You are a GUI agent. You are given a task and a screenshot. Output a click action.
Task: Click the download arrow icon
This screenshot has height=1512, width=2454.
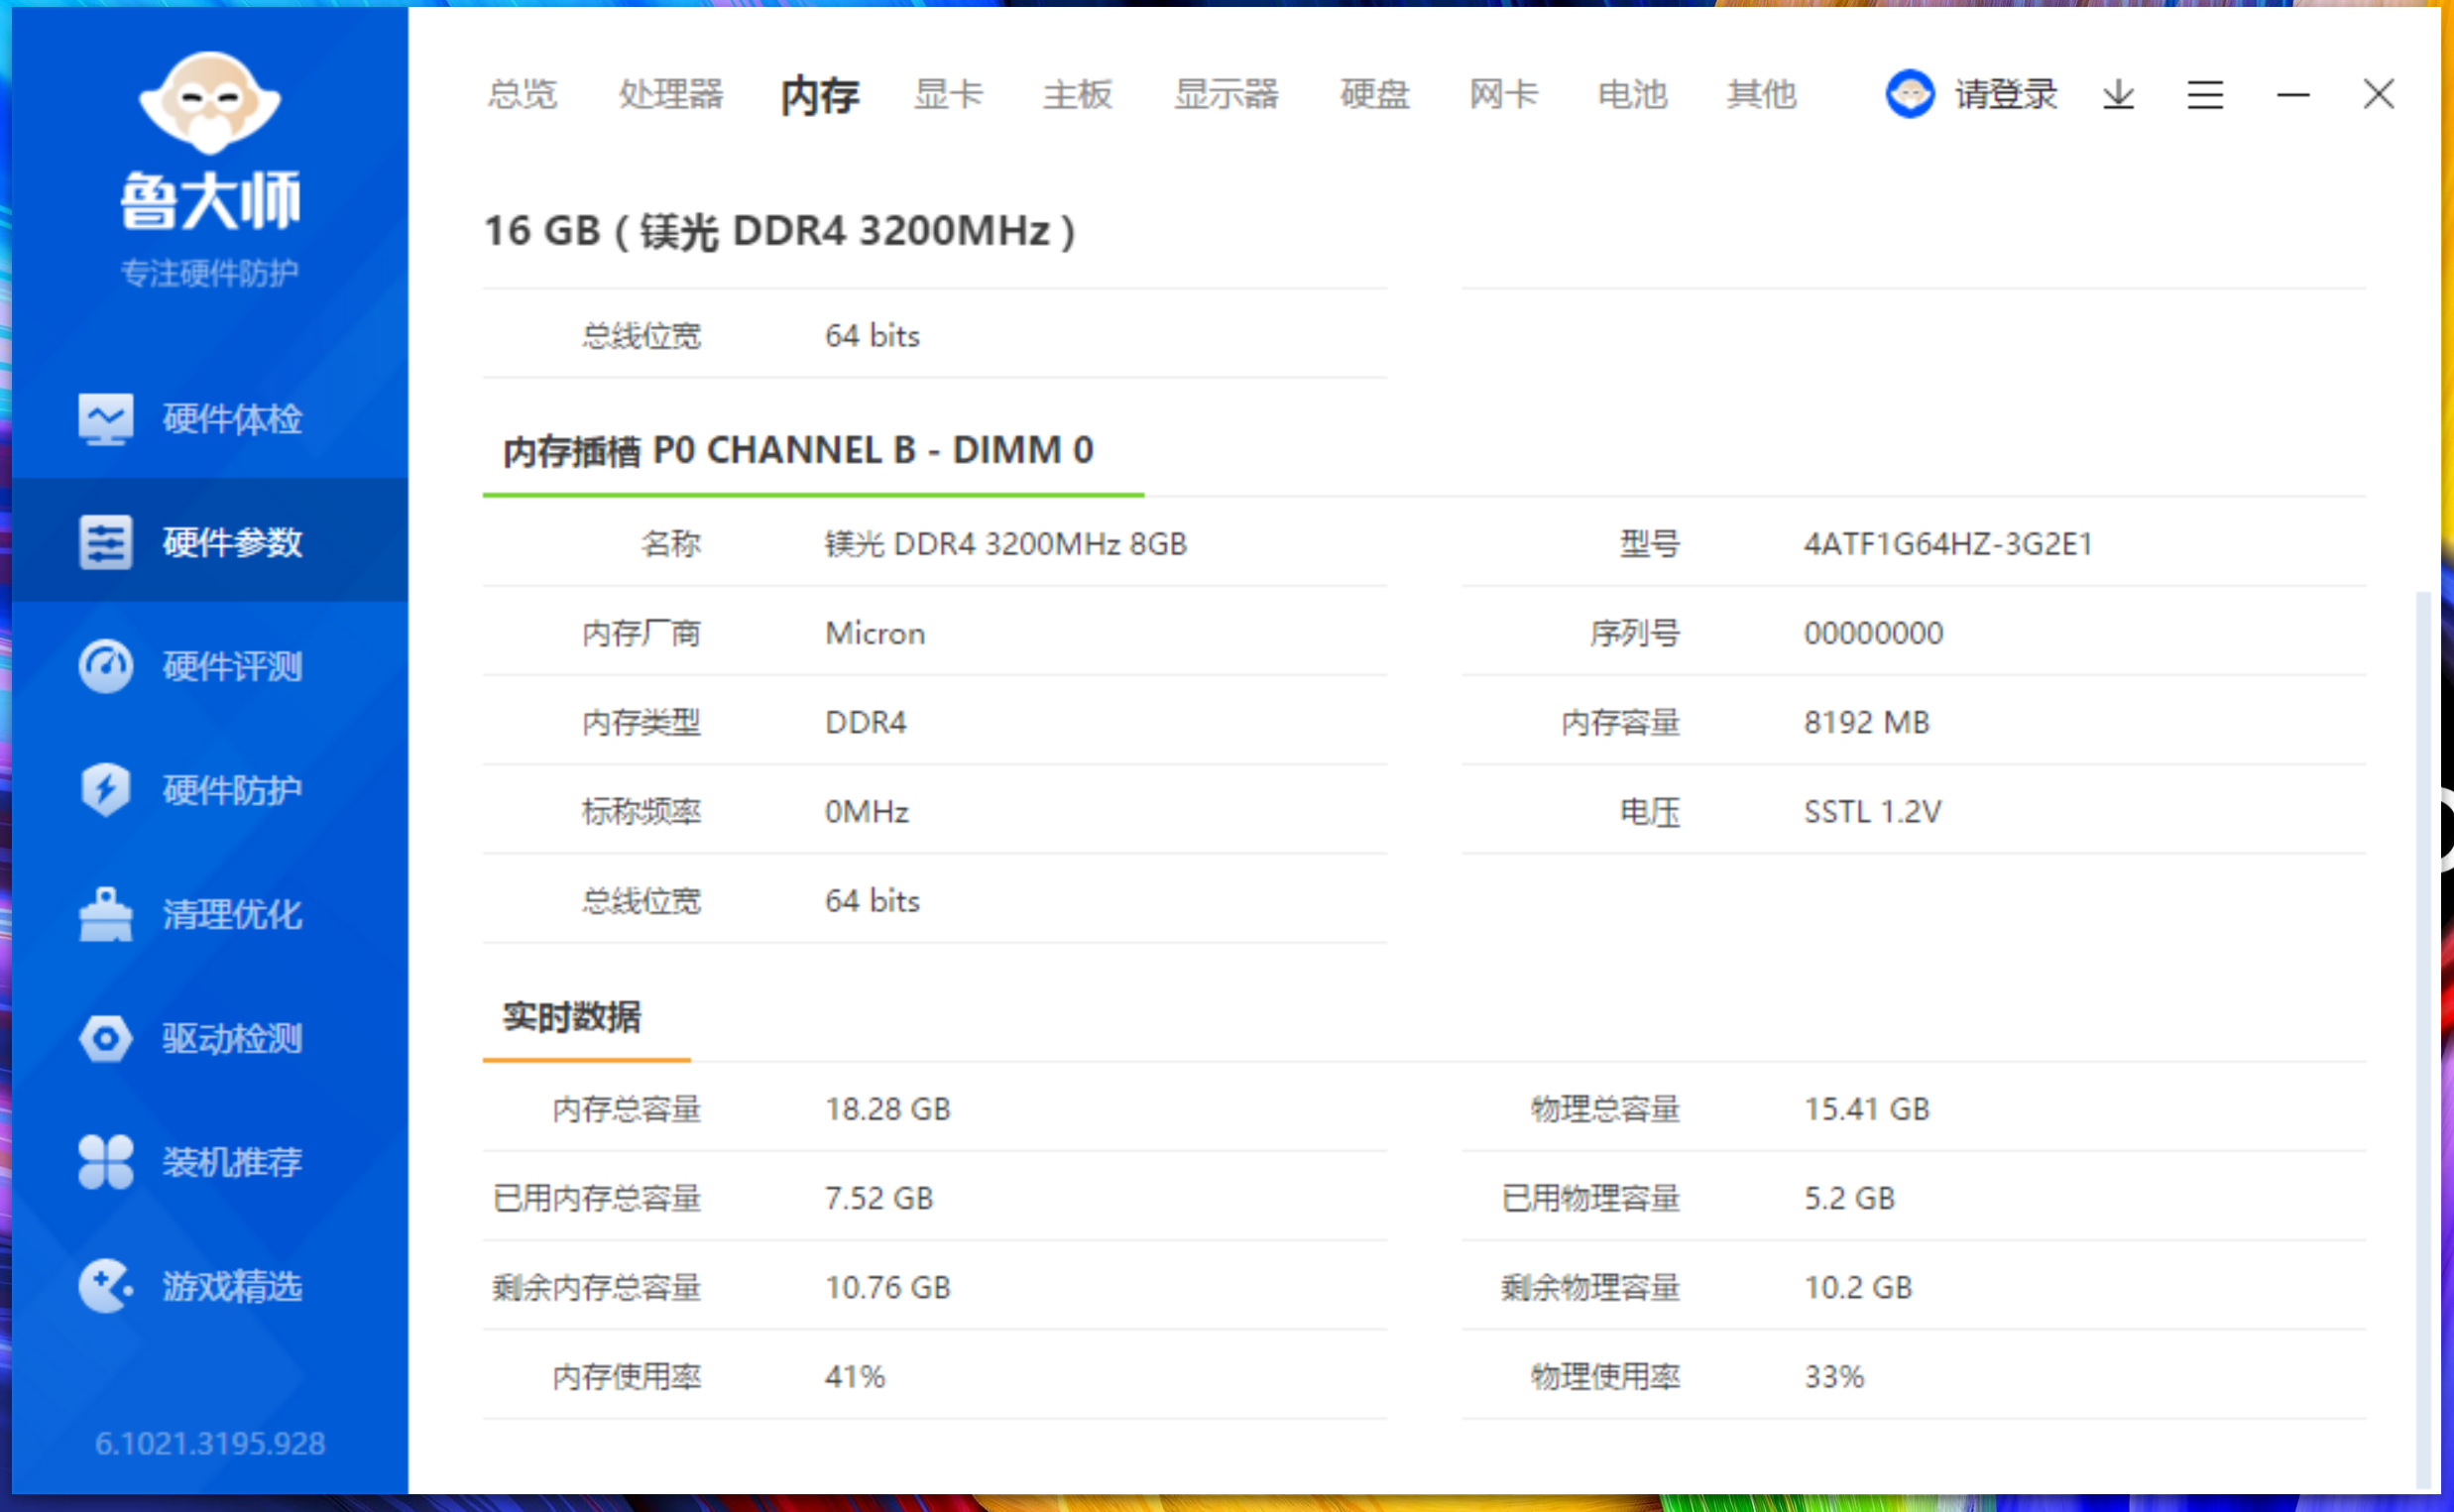[x=2118, y=95]
